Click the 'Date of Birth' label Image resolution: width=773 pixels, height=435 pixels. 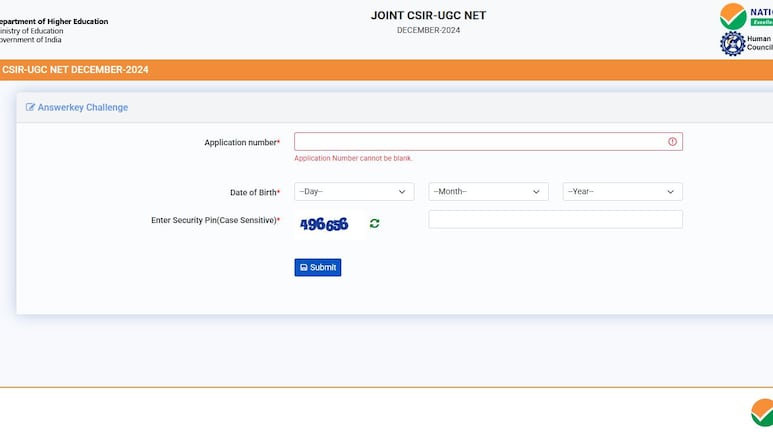pos(253,192)
